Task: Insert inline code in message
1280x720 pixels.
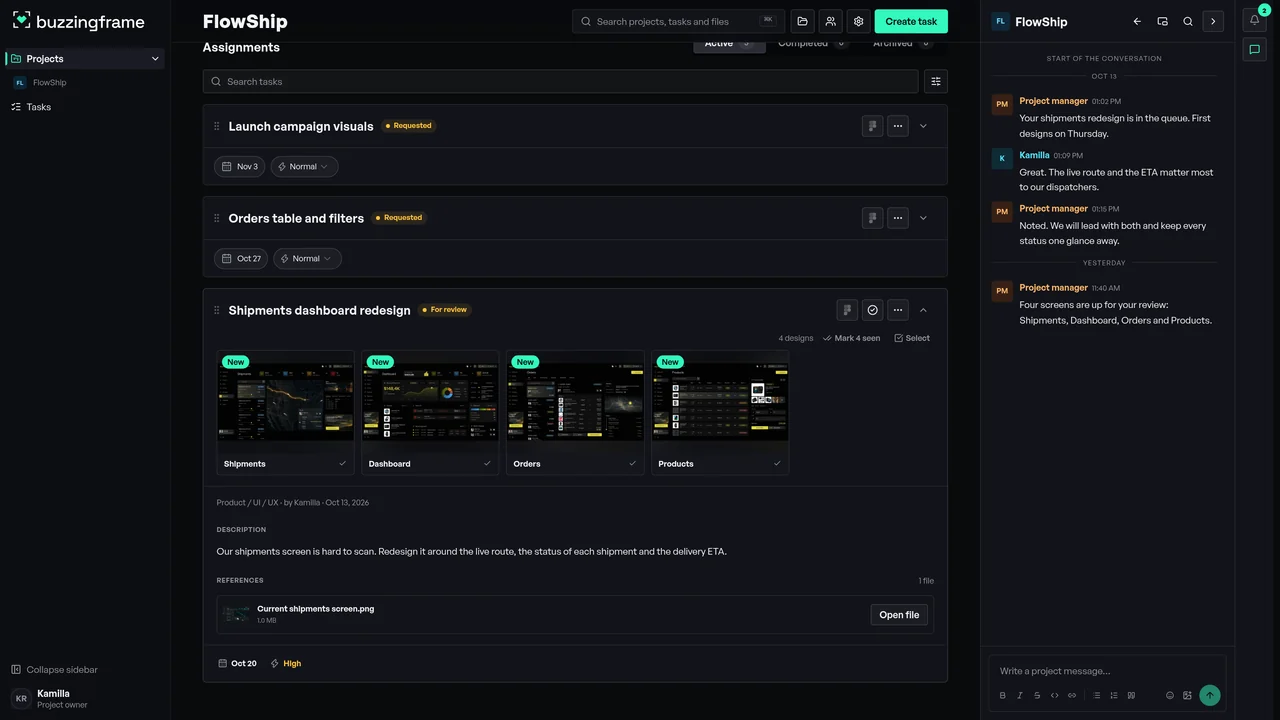Action: coord(1054,695)
